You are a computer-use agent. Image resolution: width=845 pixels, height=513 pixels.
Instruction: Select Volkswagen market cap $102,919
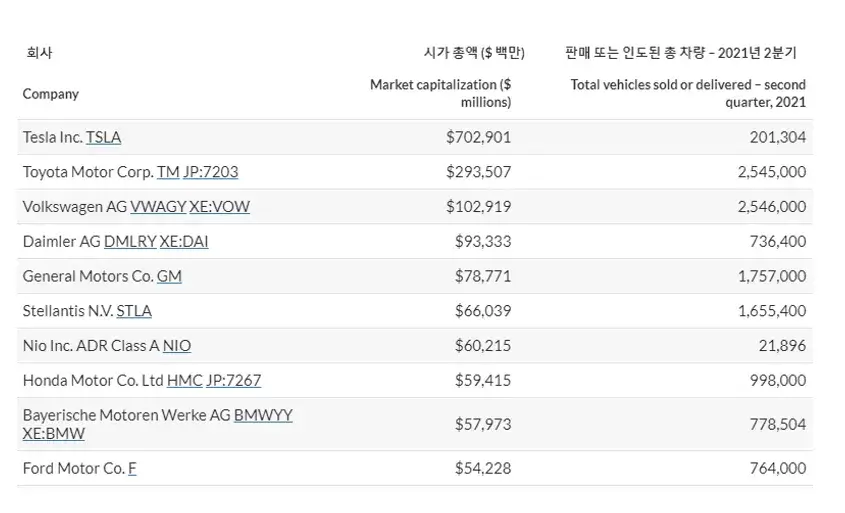(x=479, y=207)
